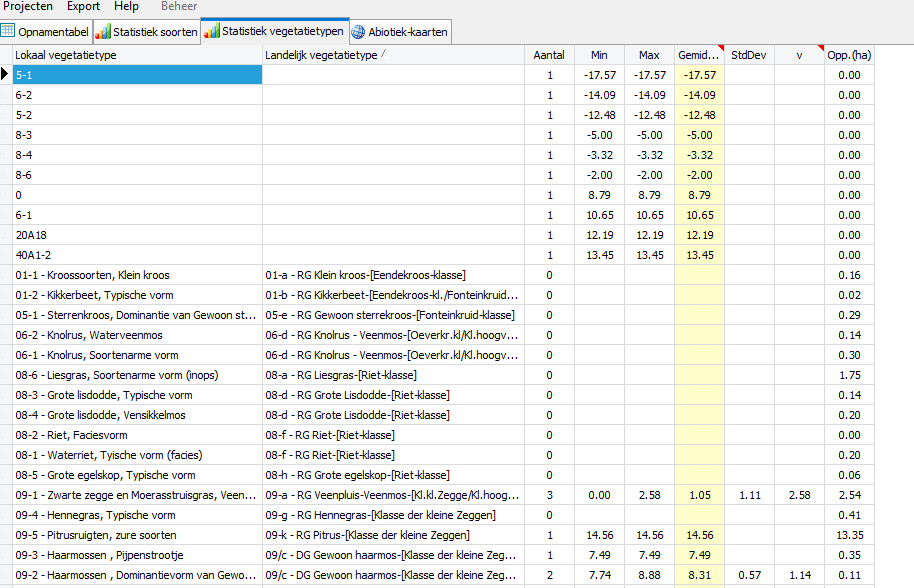Click red corner marker on v column header
The height and width of the screenshot is (588, 914).
(820, 48)
